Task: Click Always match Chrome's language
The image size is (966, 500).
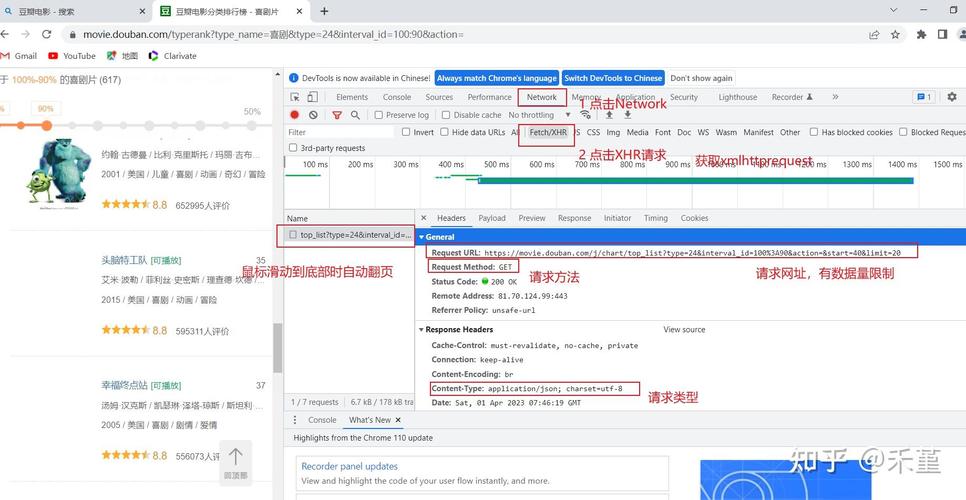Action: tap(497, 78)
